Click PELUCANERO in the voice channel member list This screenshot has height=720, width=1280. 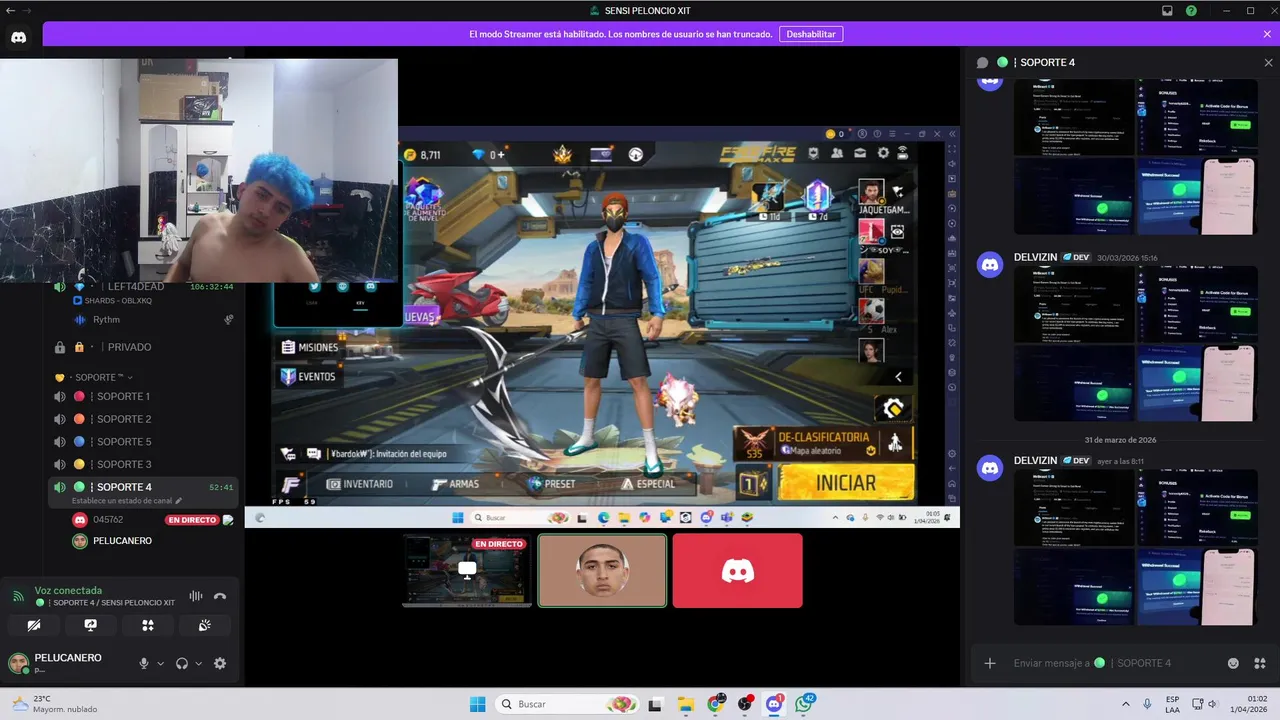click(122, 541)
